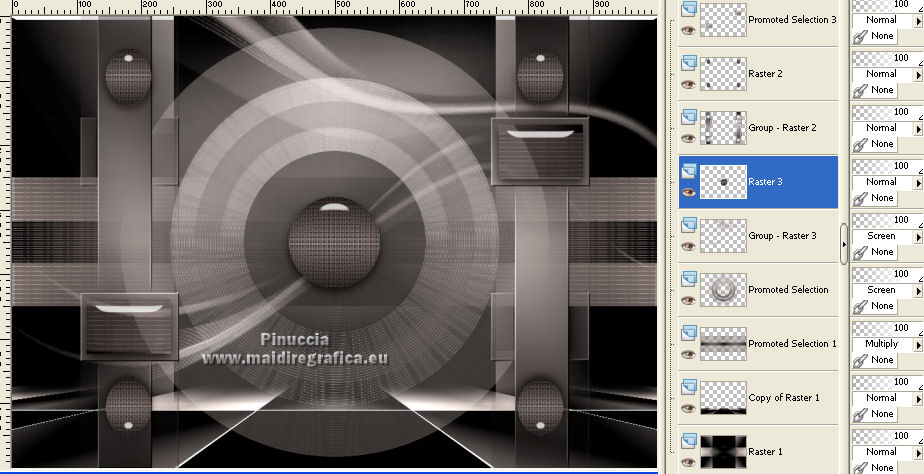The width and height of the screenshot is (924, 474).
Task: Hide the Group - Raster 3 layer
Action: (x=688, y=246)
